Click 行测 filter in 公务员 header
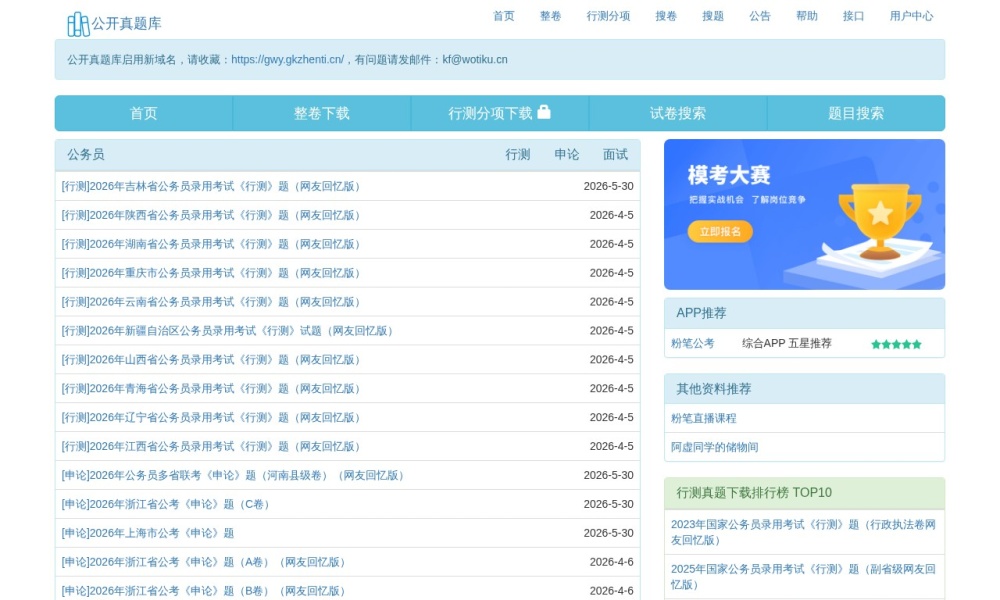This screenshot has width=1000, height=600. pos(518,154)
